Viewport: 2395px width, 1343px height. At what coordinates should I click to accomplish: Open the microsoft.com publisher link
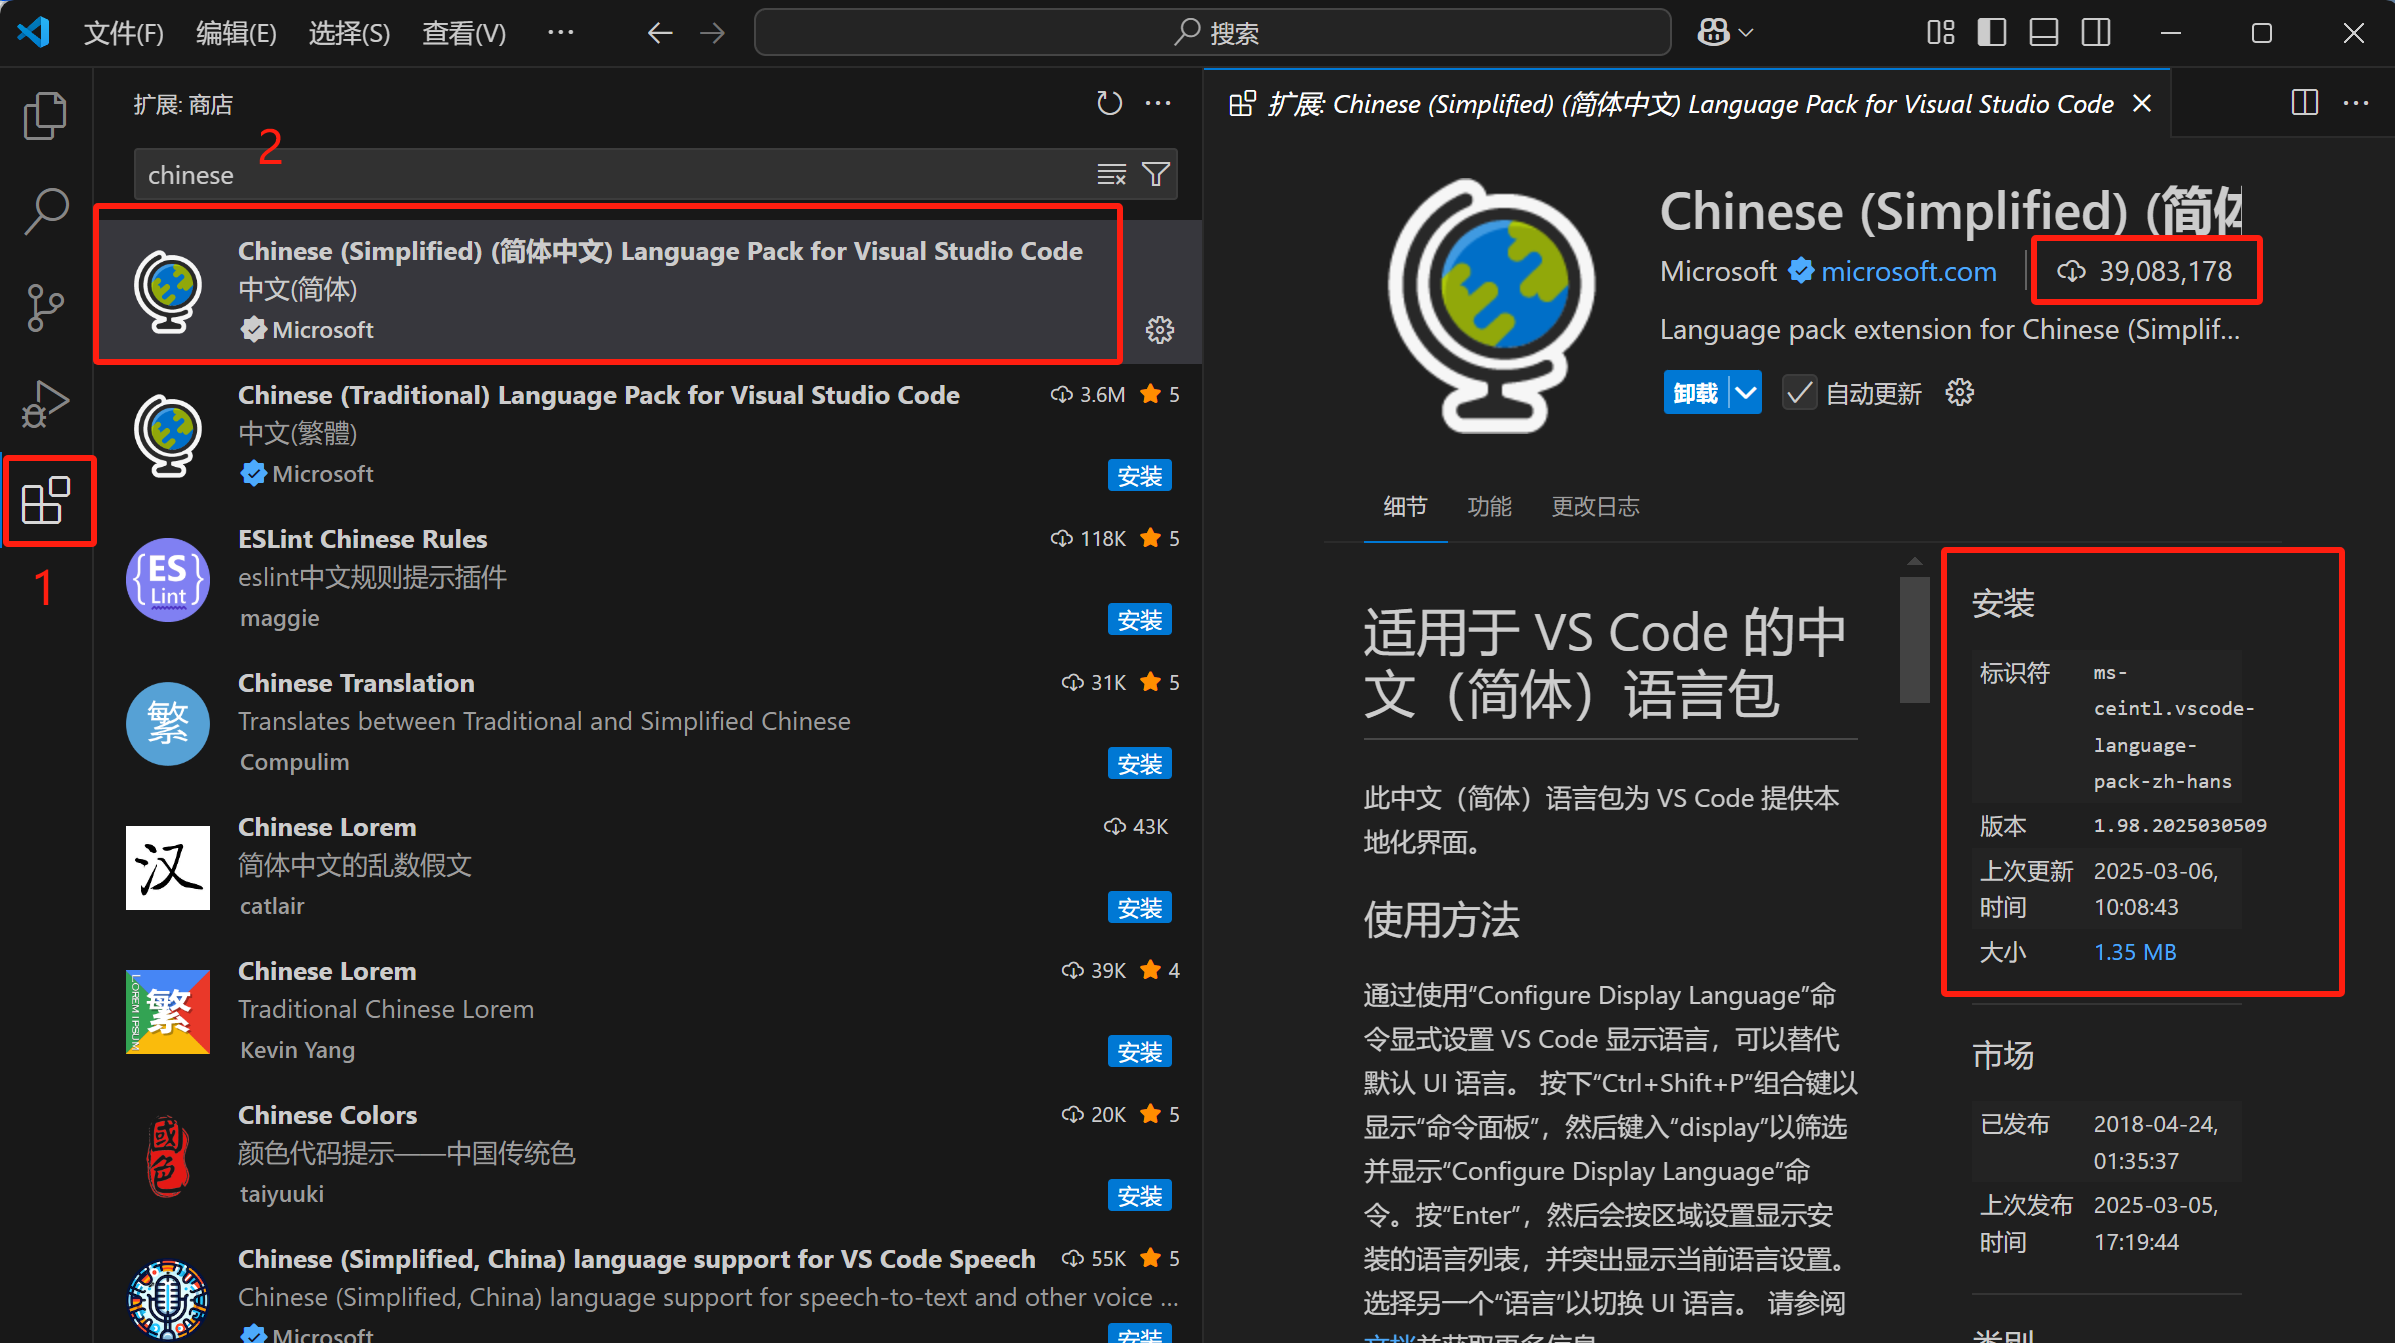[1908, 271]
